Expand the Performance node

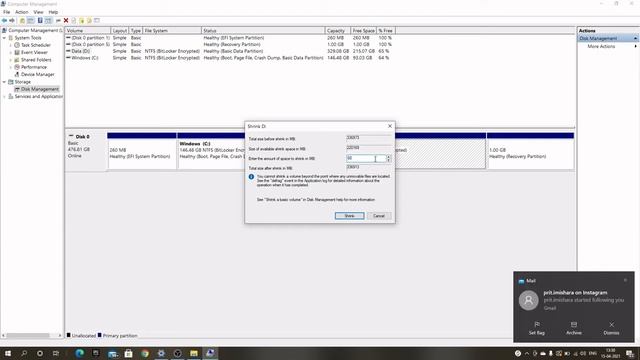pos(11,67)
